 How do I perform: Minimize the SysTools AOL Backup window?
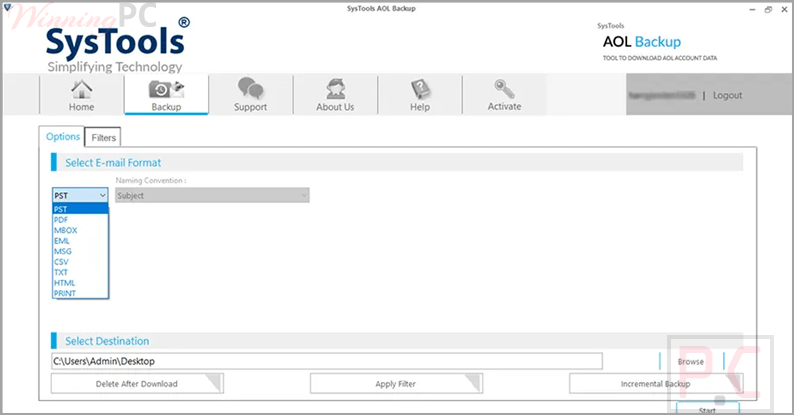click(x=752, y=10)
